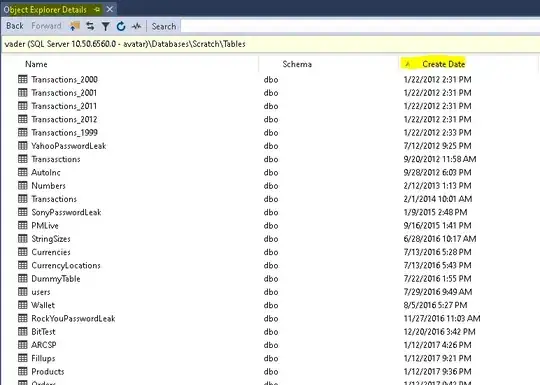
Task: Click inside the Search input box
Action: (x=360, y=26)
